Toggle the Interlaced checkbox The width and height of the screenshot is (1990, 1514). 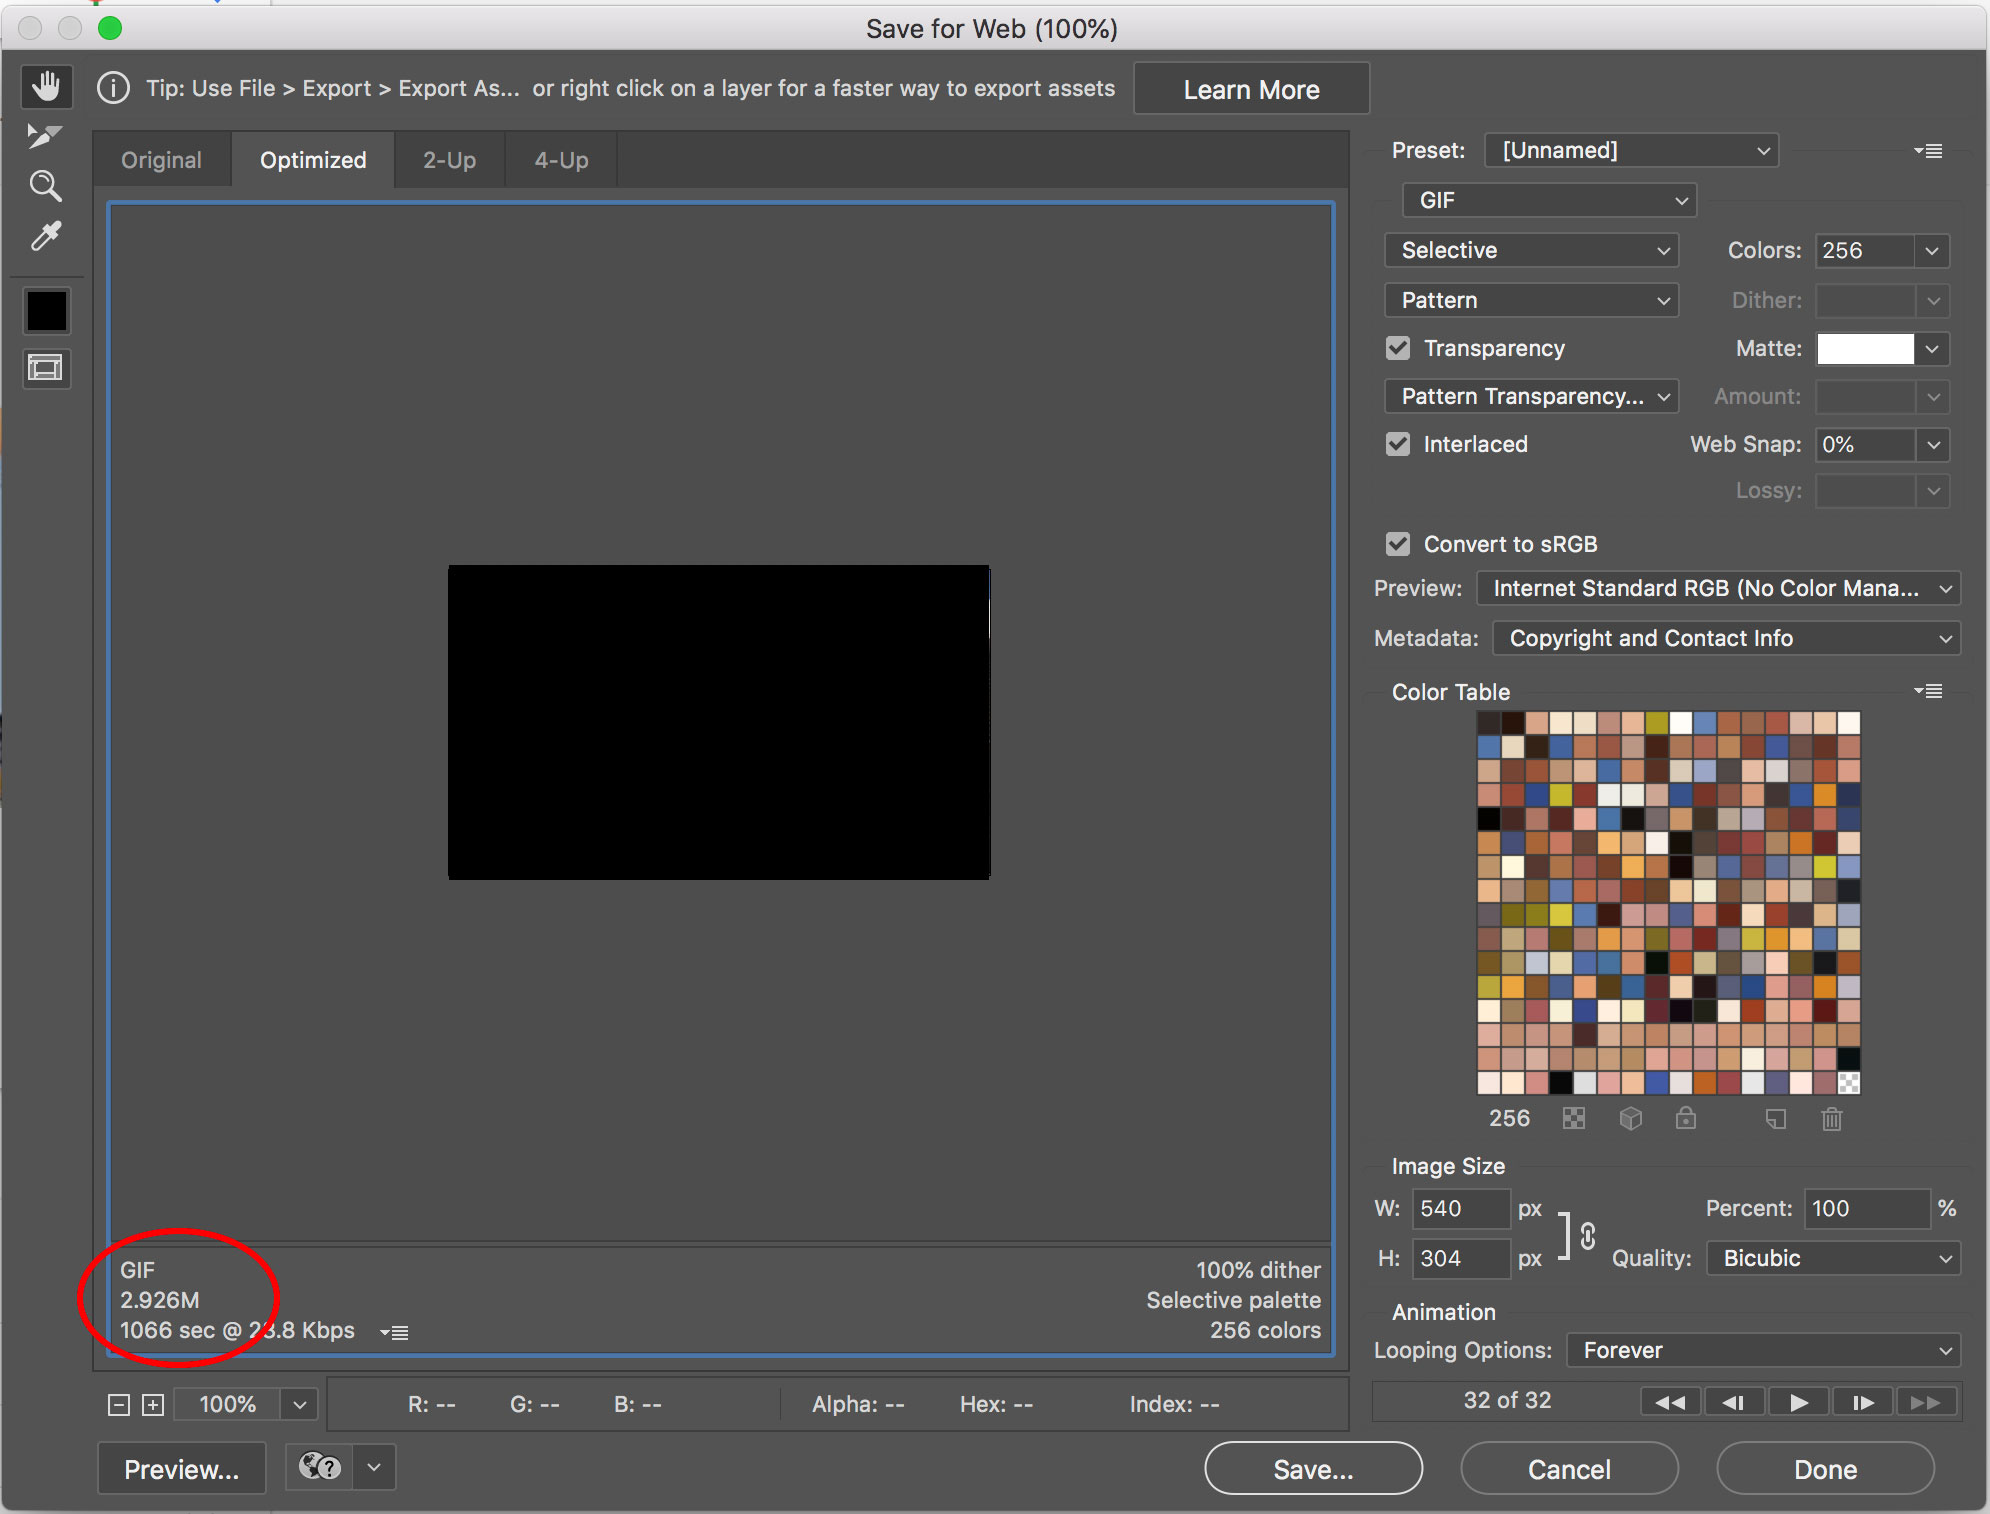[x=1397, y=445]
